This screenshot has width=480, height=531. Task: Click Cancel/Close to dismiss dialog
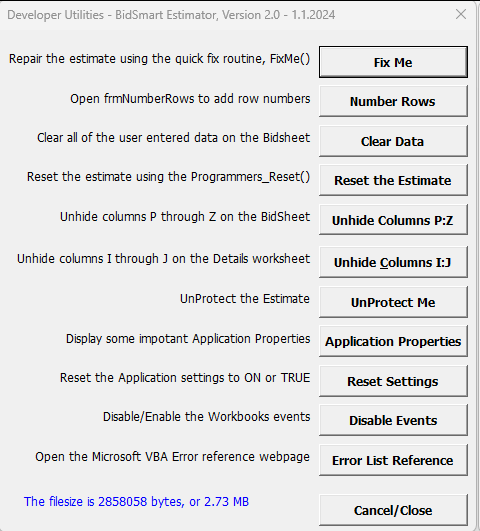393,510
